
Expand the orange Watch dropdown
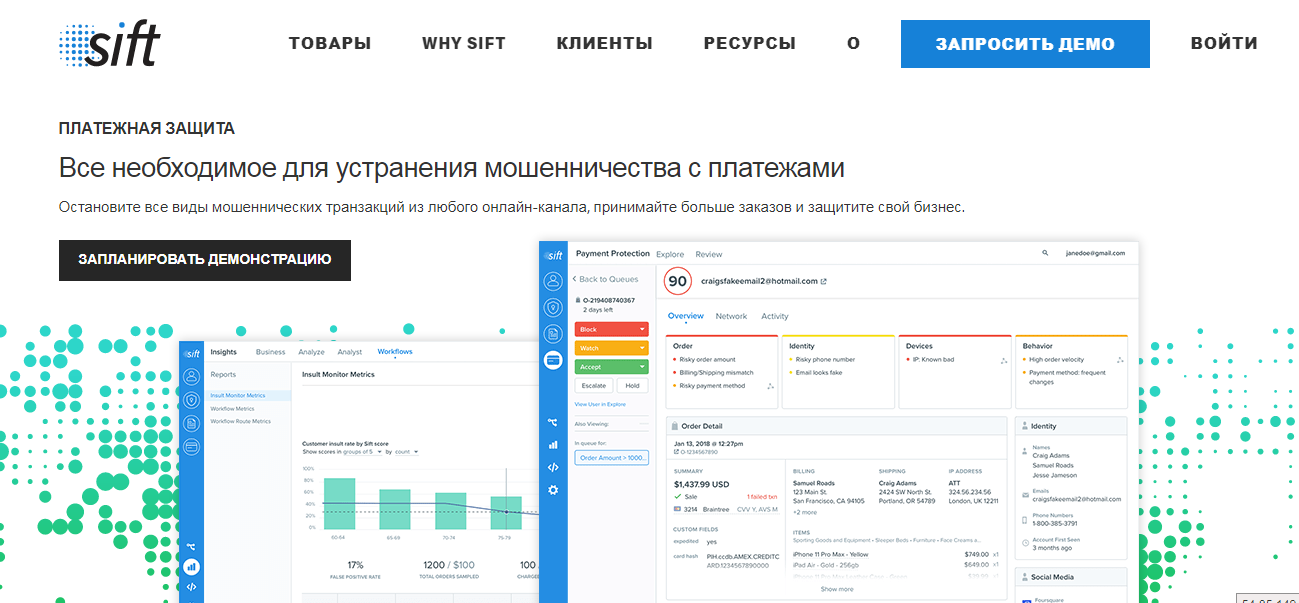point(611,348)
